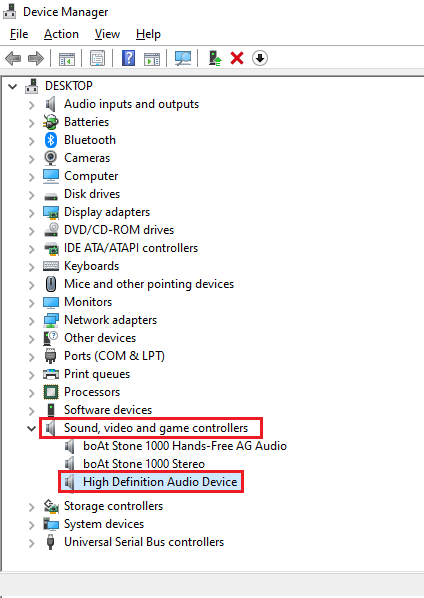
Task: Click the Network adapters icon
Action: tap(51, 320)
